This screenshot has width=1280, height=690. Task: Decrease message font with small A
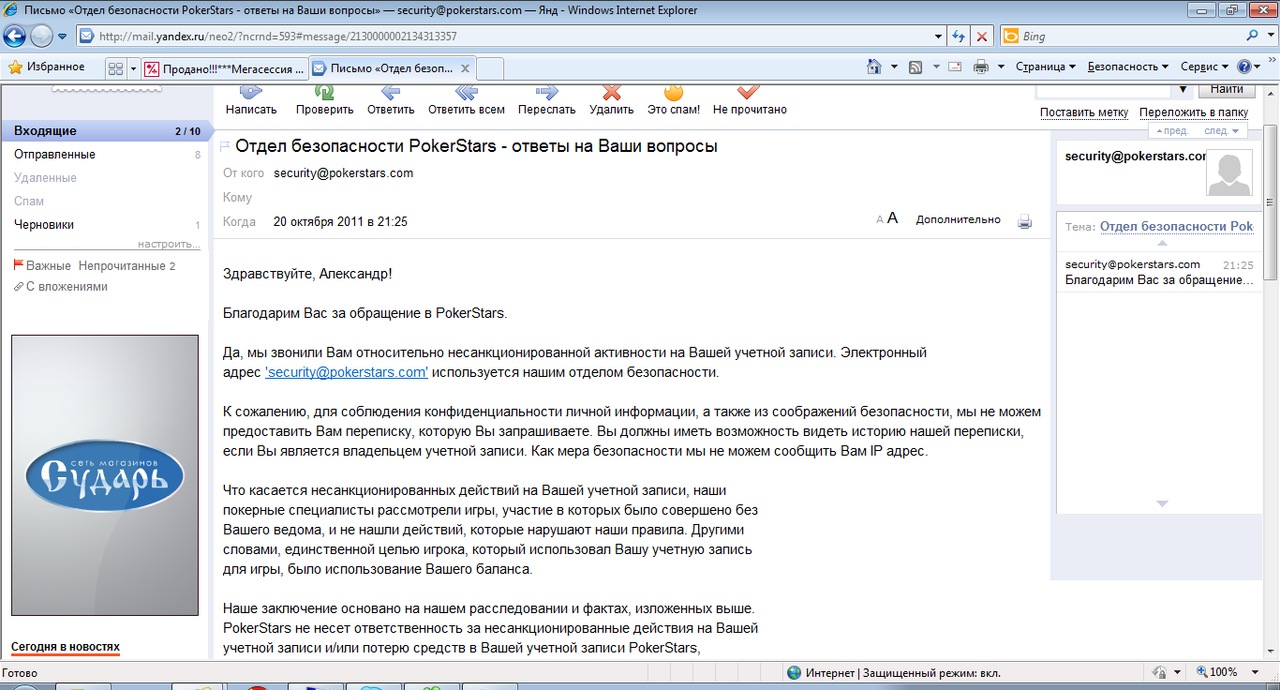(x=880, y=220)
